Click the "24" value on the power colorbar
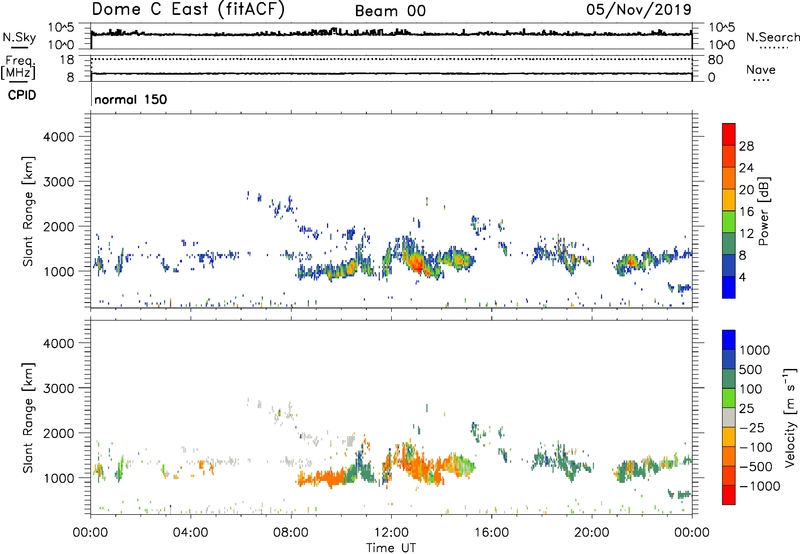Screen dimensions: 800x554 (x=746, y=168)
